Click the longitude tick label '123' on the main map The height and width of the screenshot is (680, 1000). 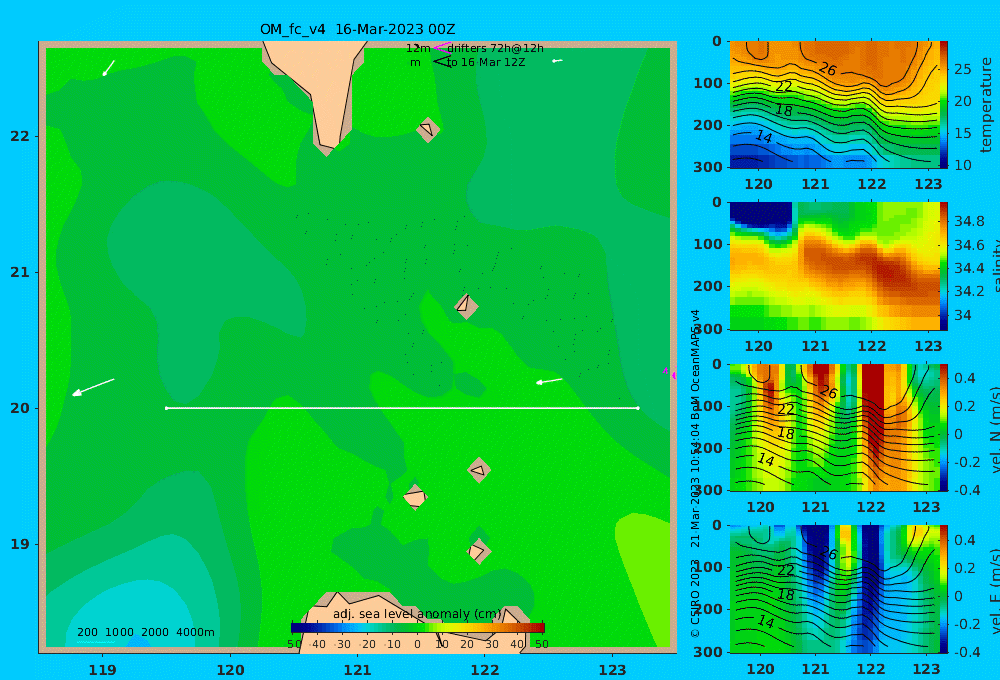point(612,670)
